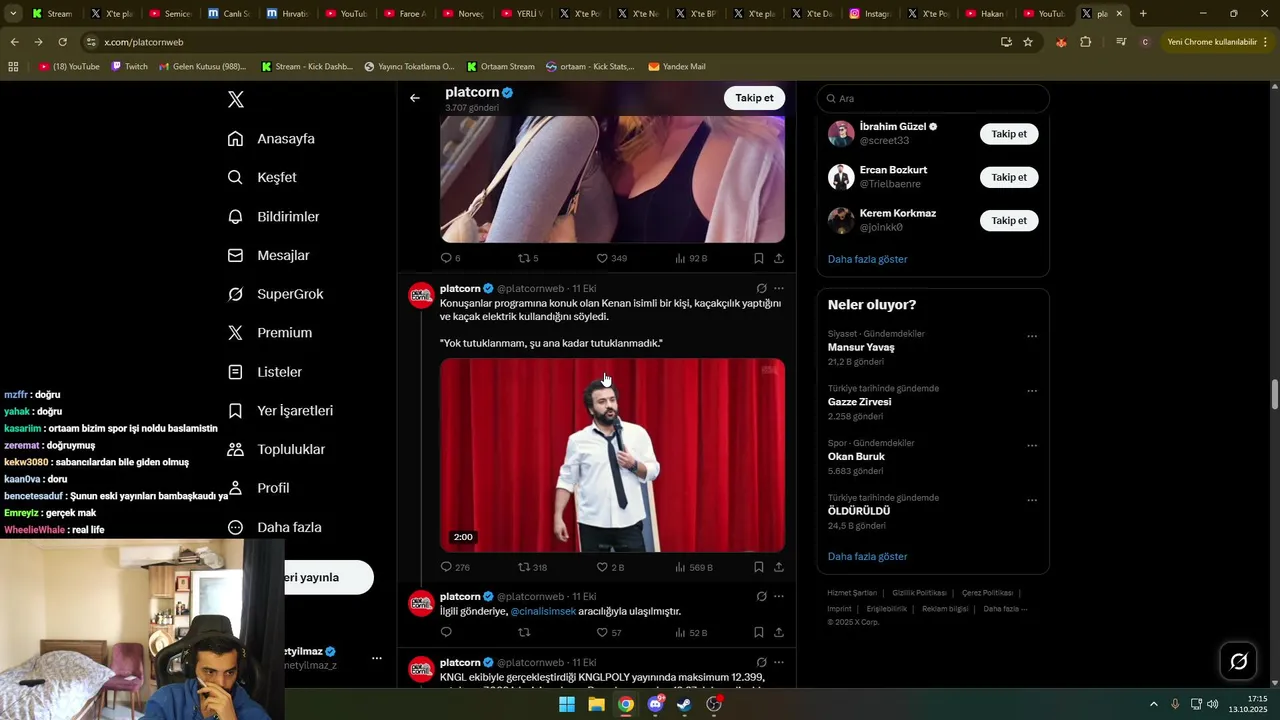Screen dimensions: 1280x720
Task: Click the X logo in sidebar
Action: 236,99
